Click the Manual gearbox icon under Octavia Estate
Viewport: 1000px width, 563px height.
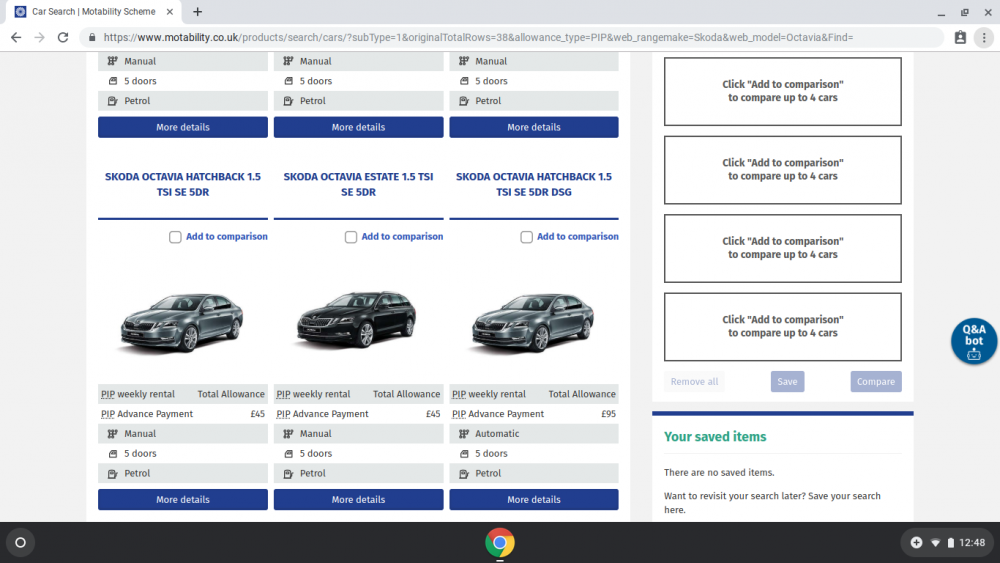pyautogui.click(x=288, y=434)
